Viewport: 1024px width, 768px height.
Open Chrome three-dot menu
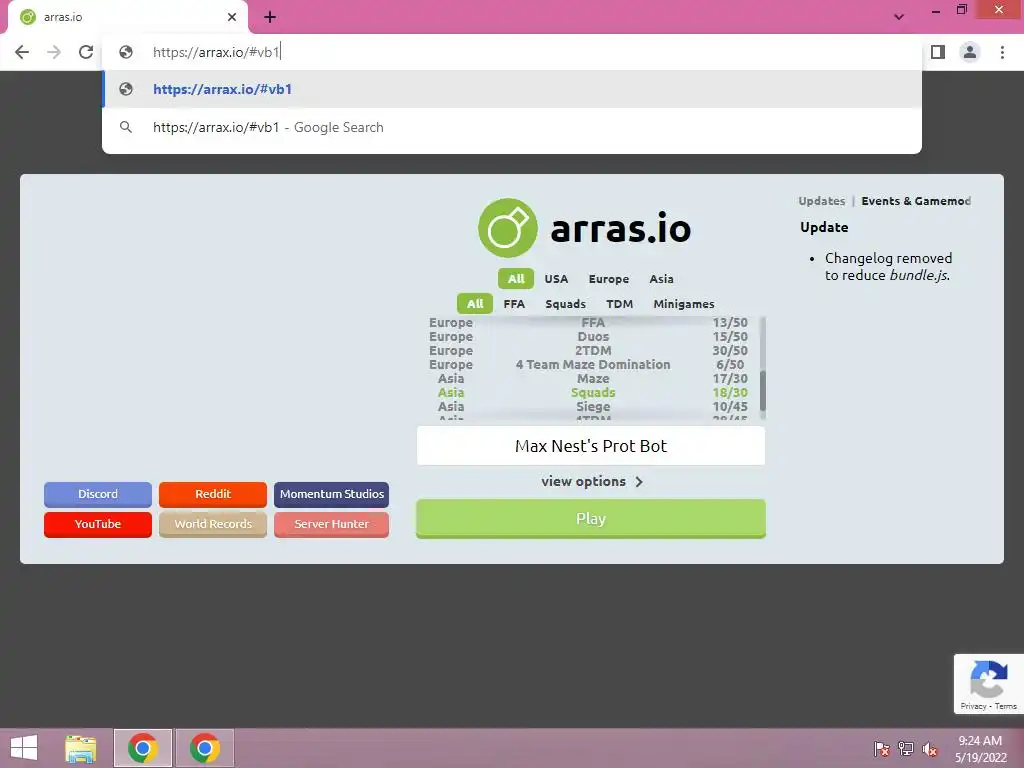[x=1002, y=52]
